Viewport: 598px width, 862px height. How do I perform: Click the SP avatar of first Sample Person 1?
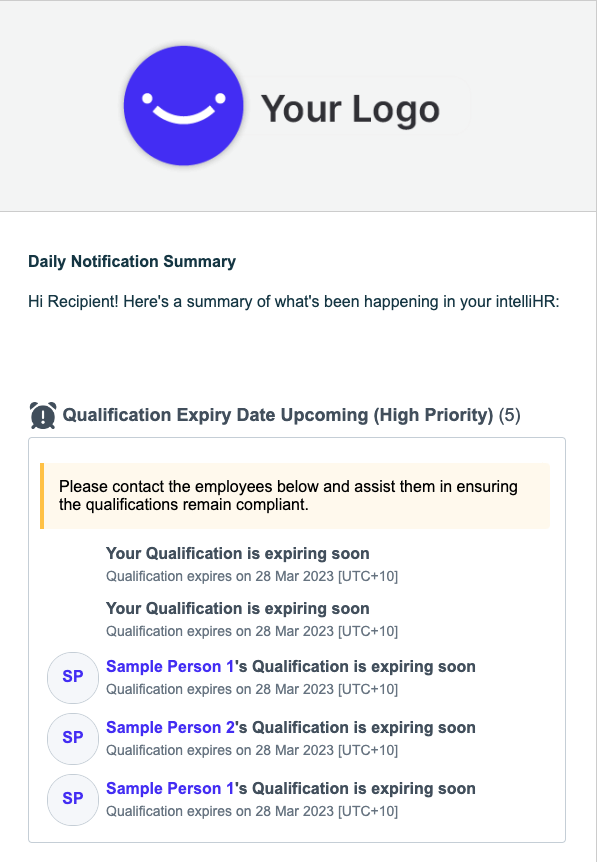[x=73, y=677]
